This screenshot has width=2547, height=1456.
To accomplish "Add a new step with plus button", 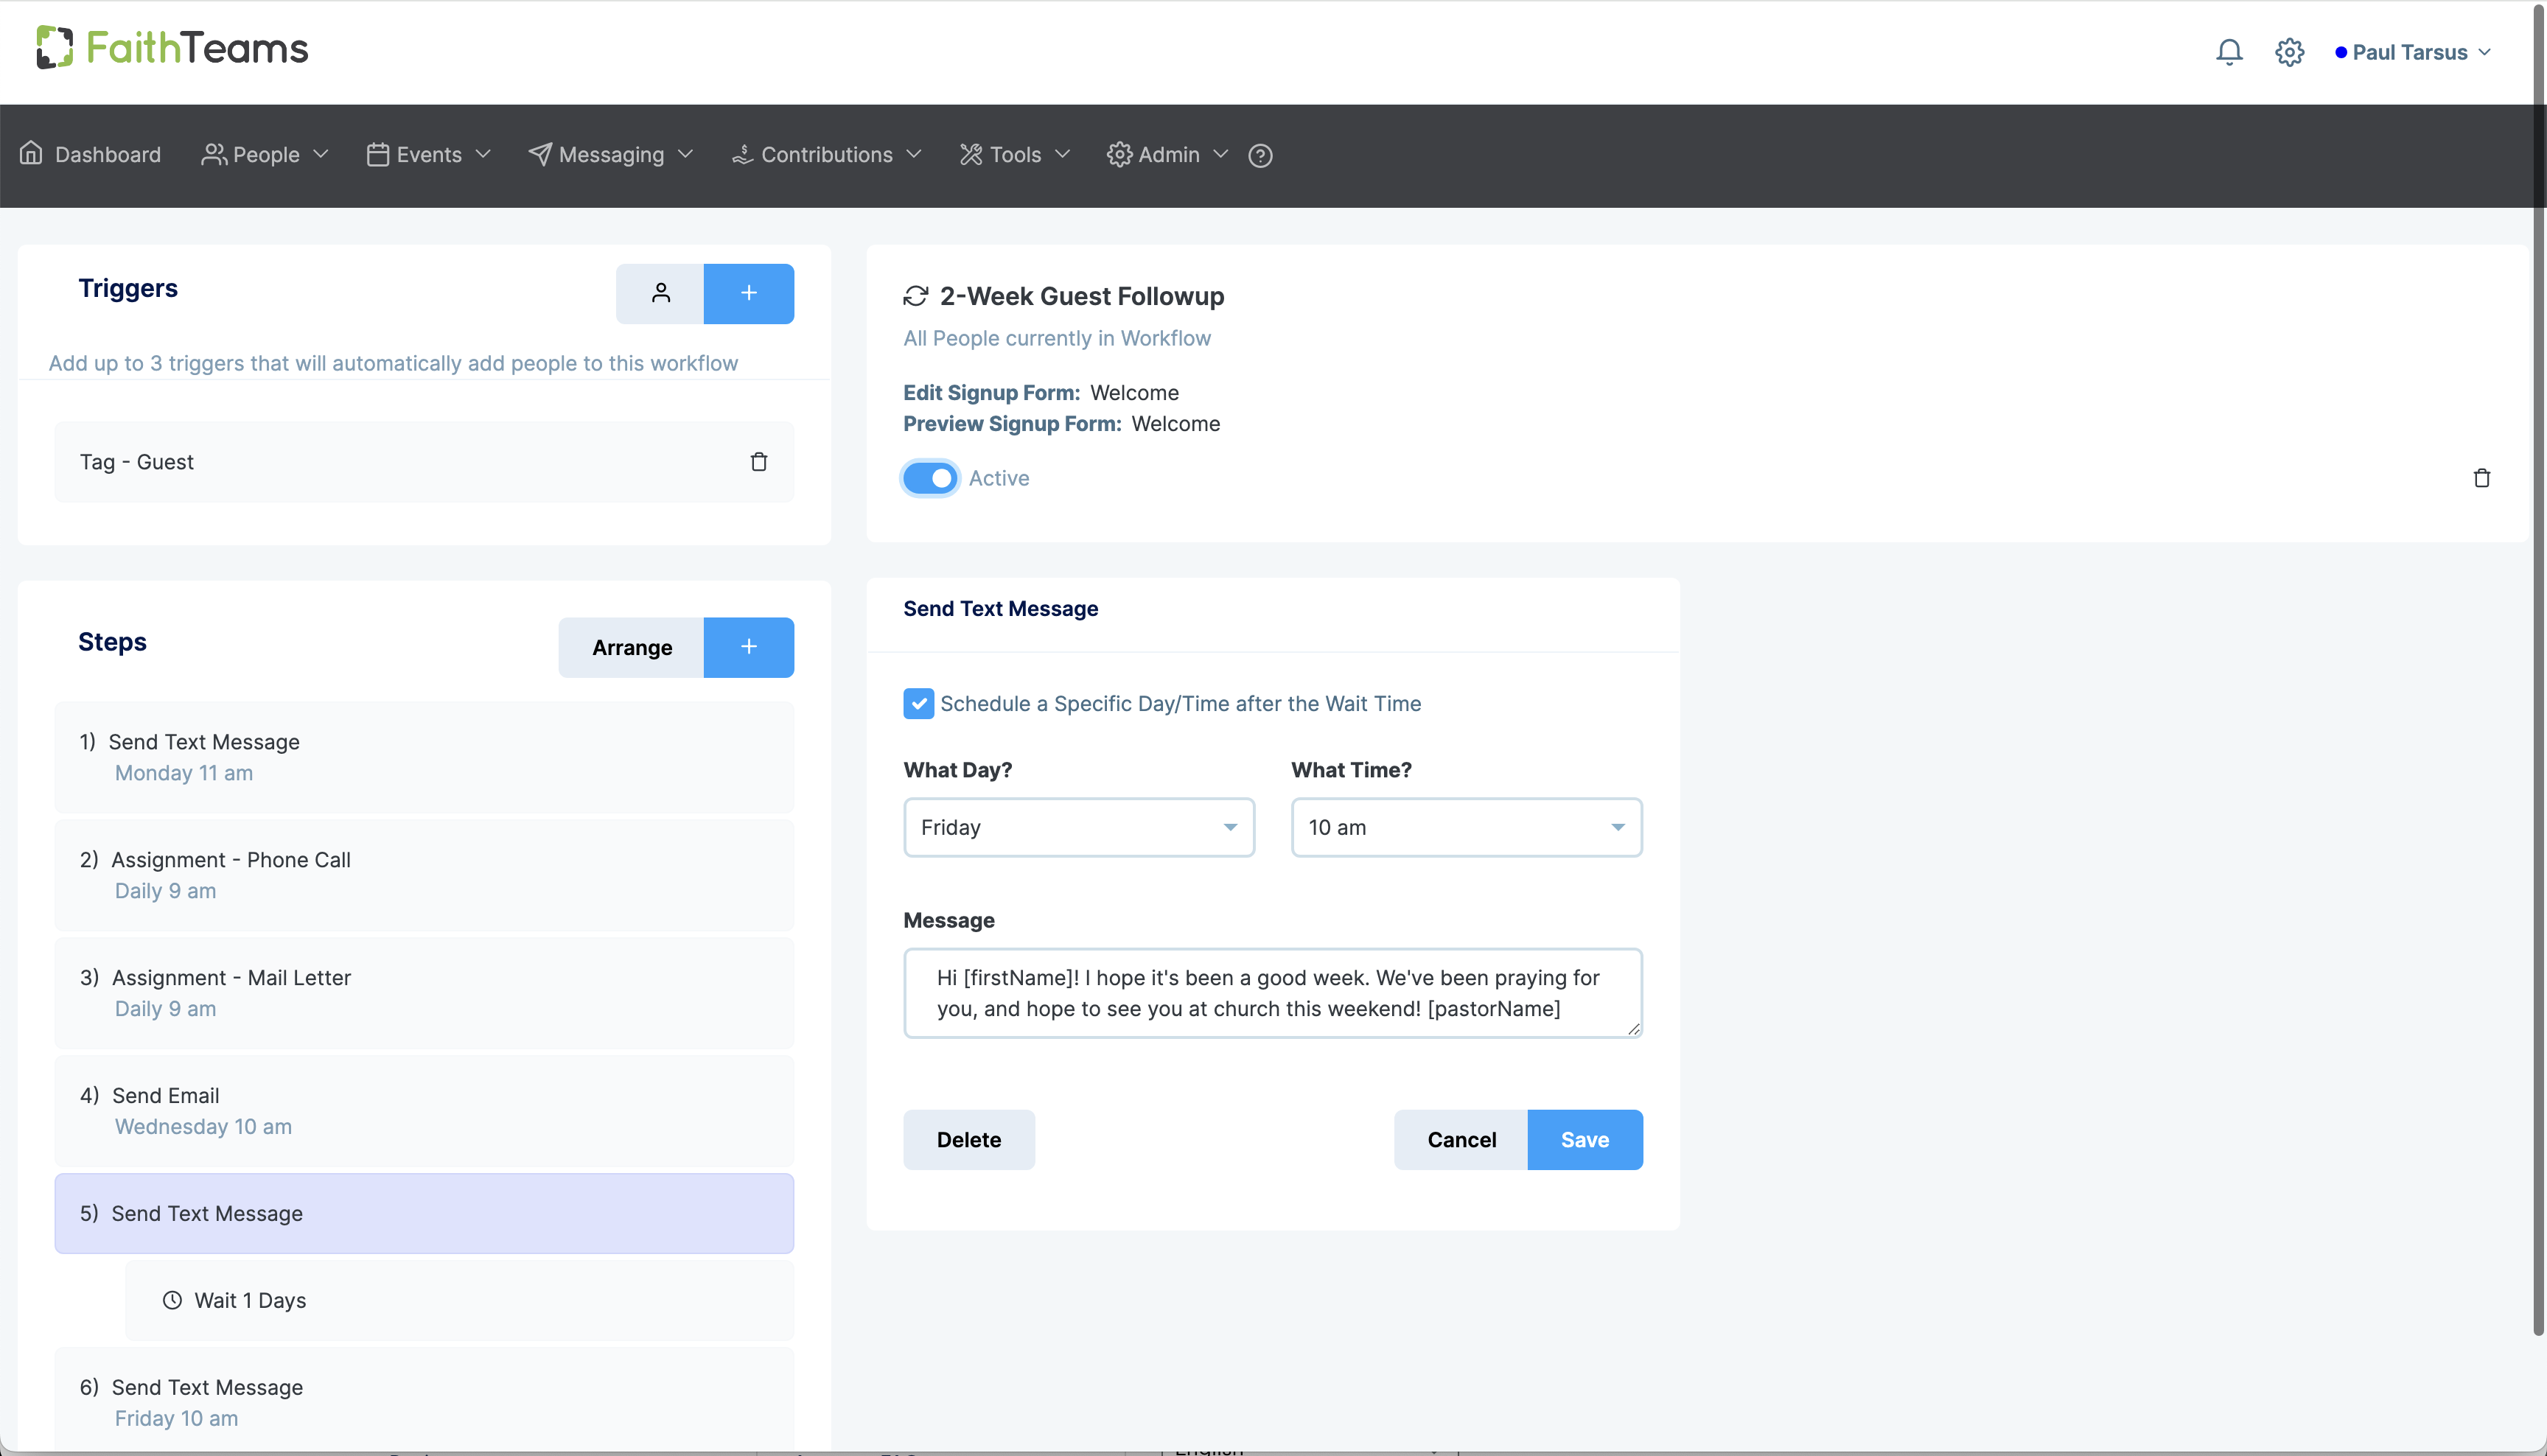I will click(748, 647).
